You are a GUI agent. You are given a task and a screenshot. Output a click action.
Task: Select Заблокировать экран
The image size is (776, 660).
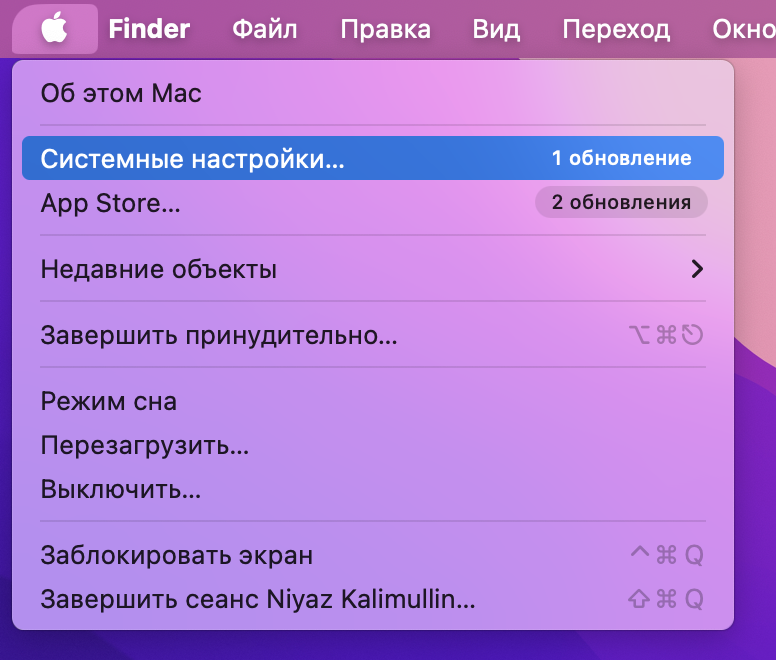[177, 555]
